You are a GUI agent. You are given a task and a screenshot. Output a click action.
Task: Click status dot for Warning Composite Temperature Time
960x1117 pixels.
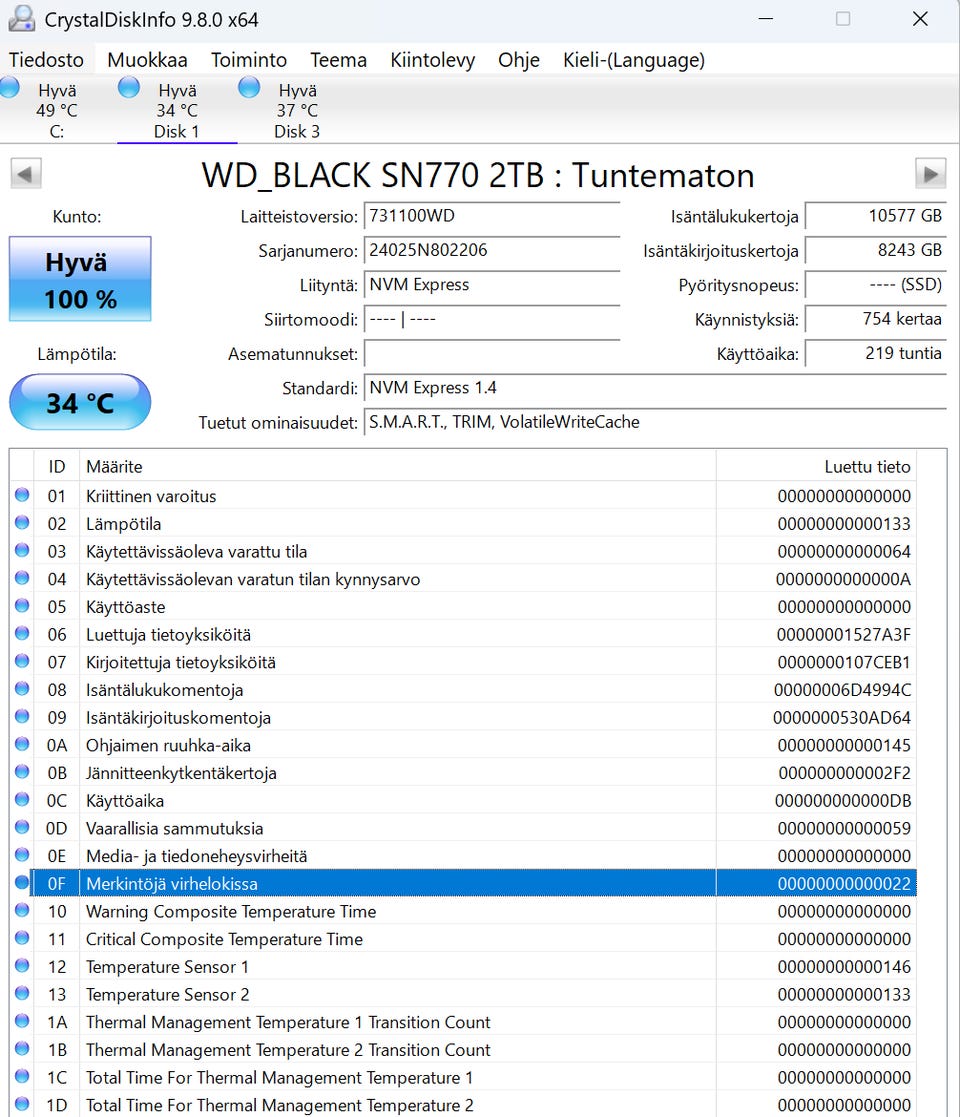coord(22,910)
